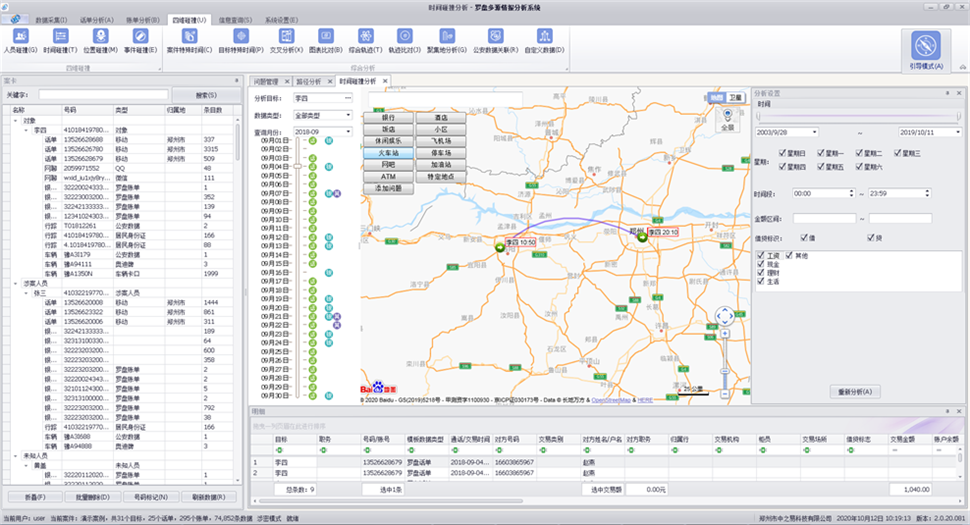The height and width of the screenshot is (525, 970).
Task: Start 聚集地分析(G) tool
Action: click(447, 41)
